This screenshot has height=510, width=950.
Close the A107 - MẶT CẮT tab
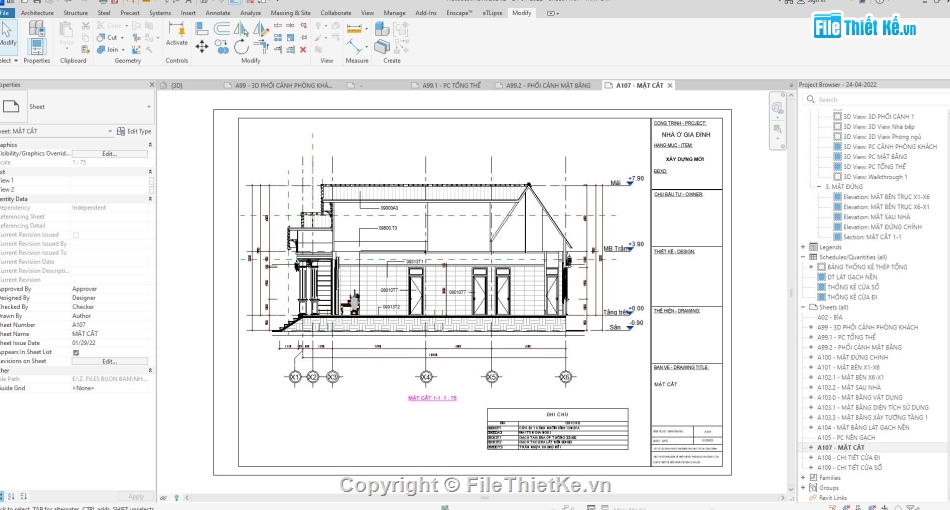(x=669, y=85)
